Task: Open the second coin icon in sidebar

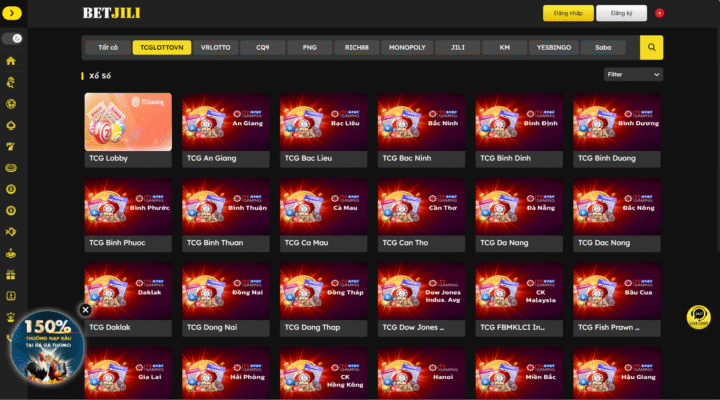Action: (x=11, y=211)
